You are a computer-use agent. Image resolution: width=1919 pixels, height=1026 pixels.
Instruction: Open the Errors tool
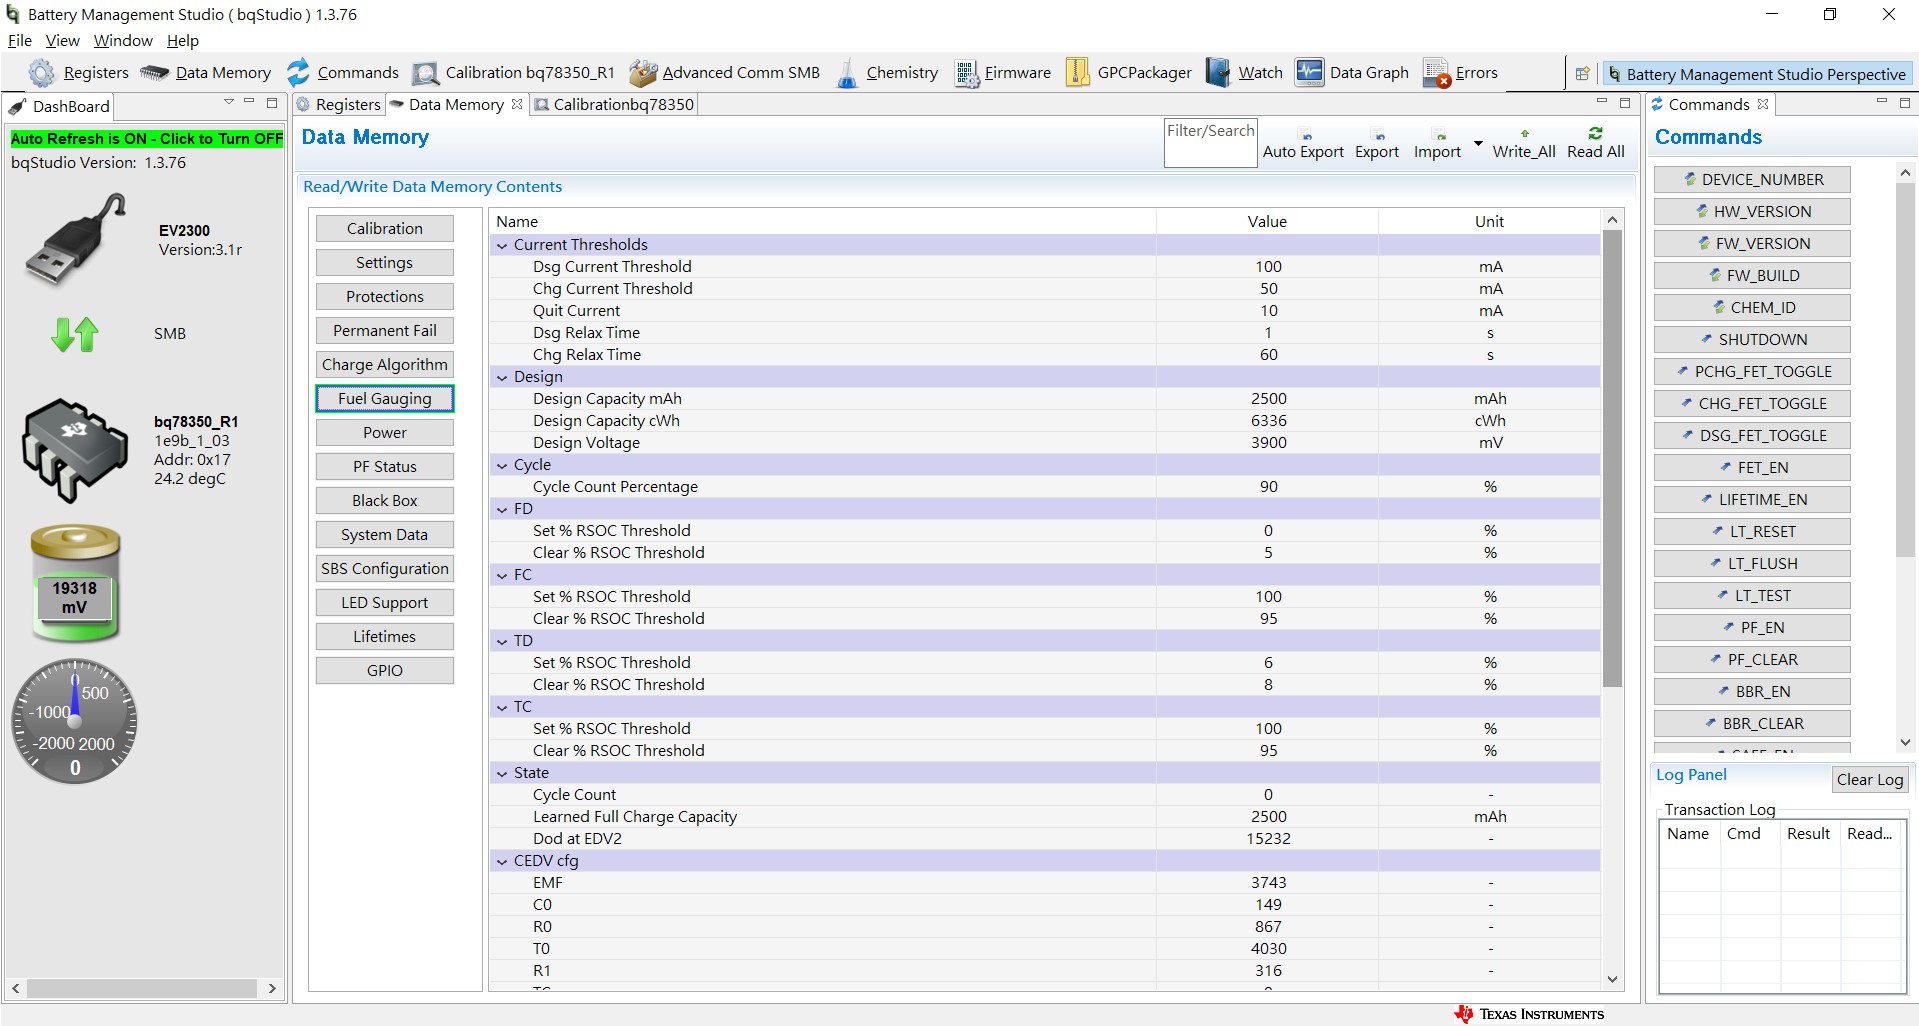(1460, 73)
